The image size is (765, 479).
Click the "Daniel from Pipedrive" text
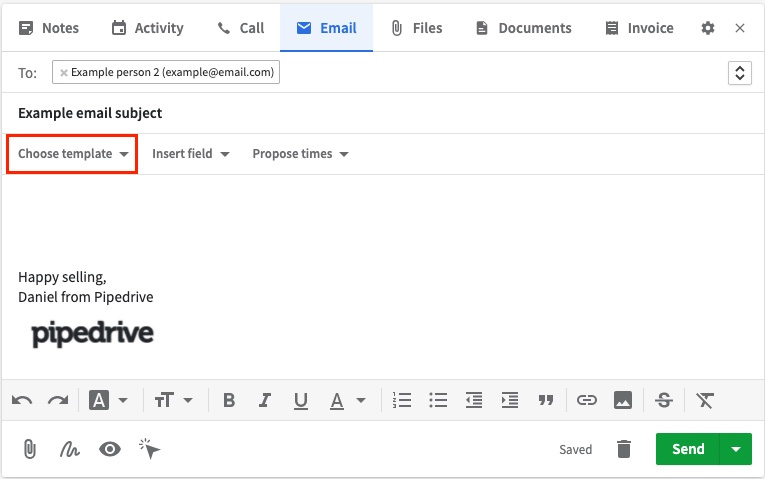click(x=86, y=297)
